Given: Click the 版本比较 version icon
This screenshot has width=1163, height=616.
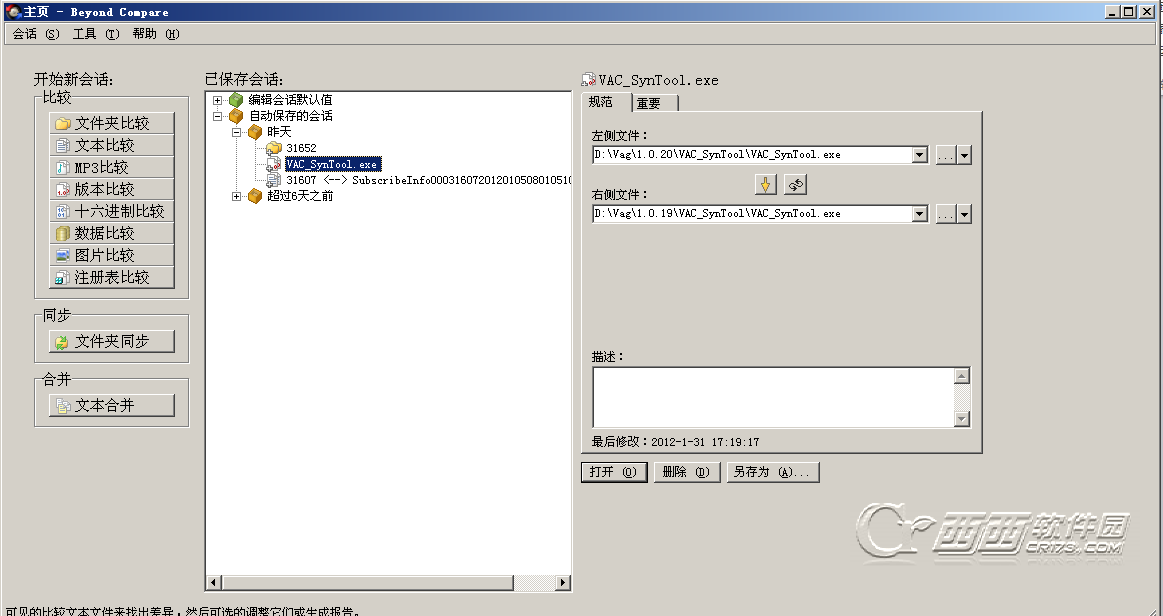Looking at the screenshot, I should (63, 189).
